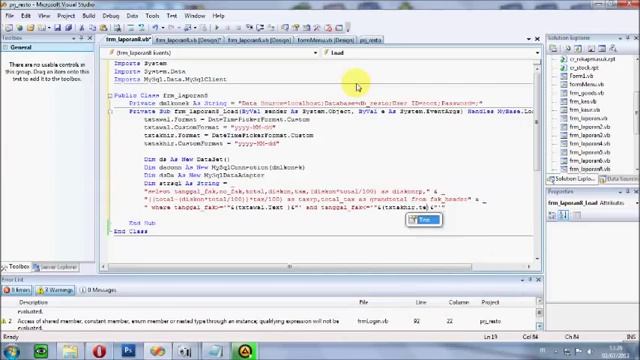This screenshot has width=640, height=360.
Task: Click the Uncomment lines icon
Action: coord(141,28)
